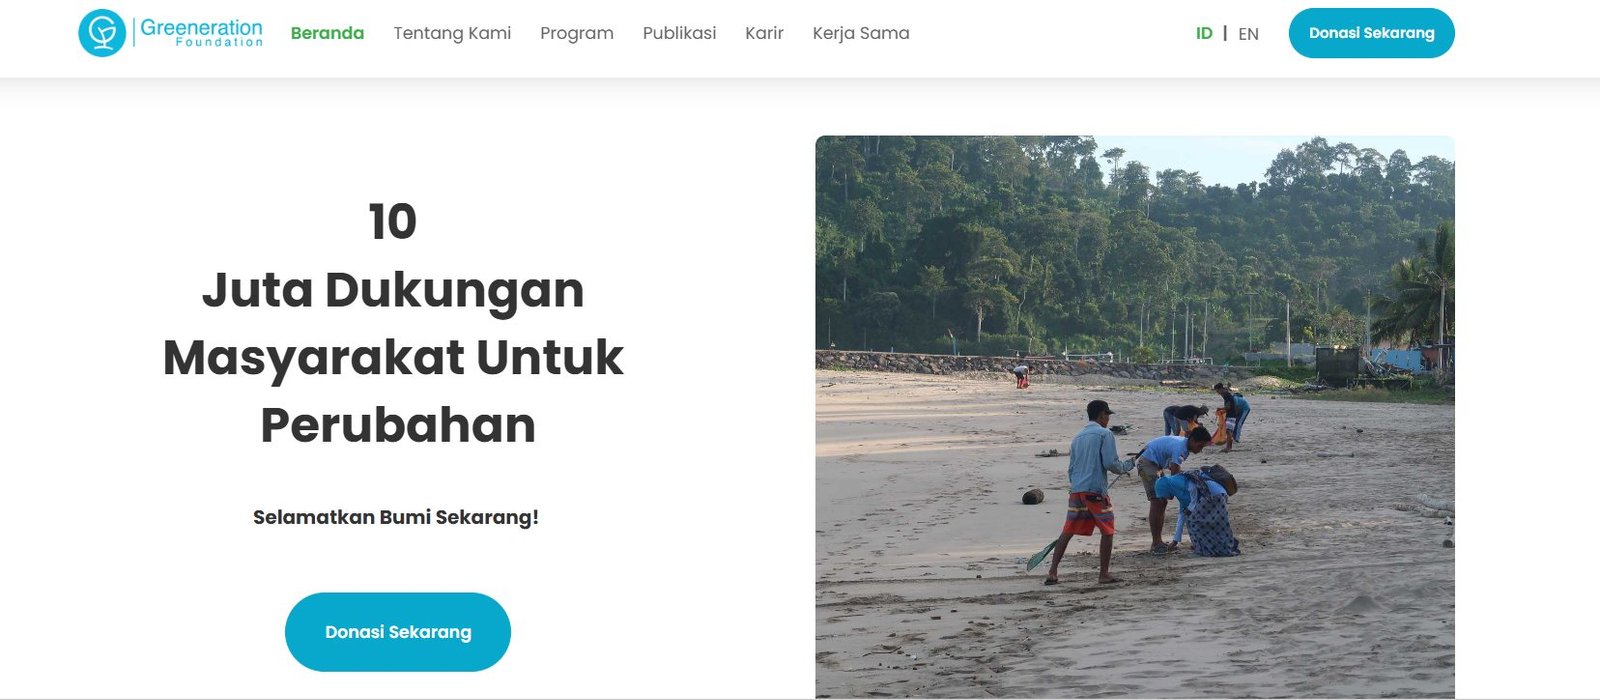Click the header Donasi Sekarang button
The image size is (1600, 700).
1371,33
